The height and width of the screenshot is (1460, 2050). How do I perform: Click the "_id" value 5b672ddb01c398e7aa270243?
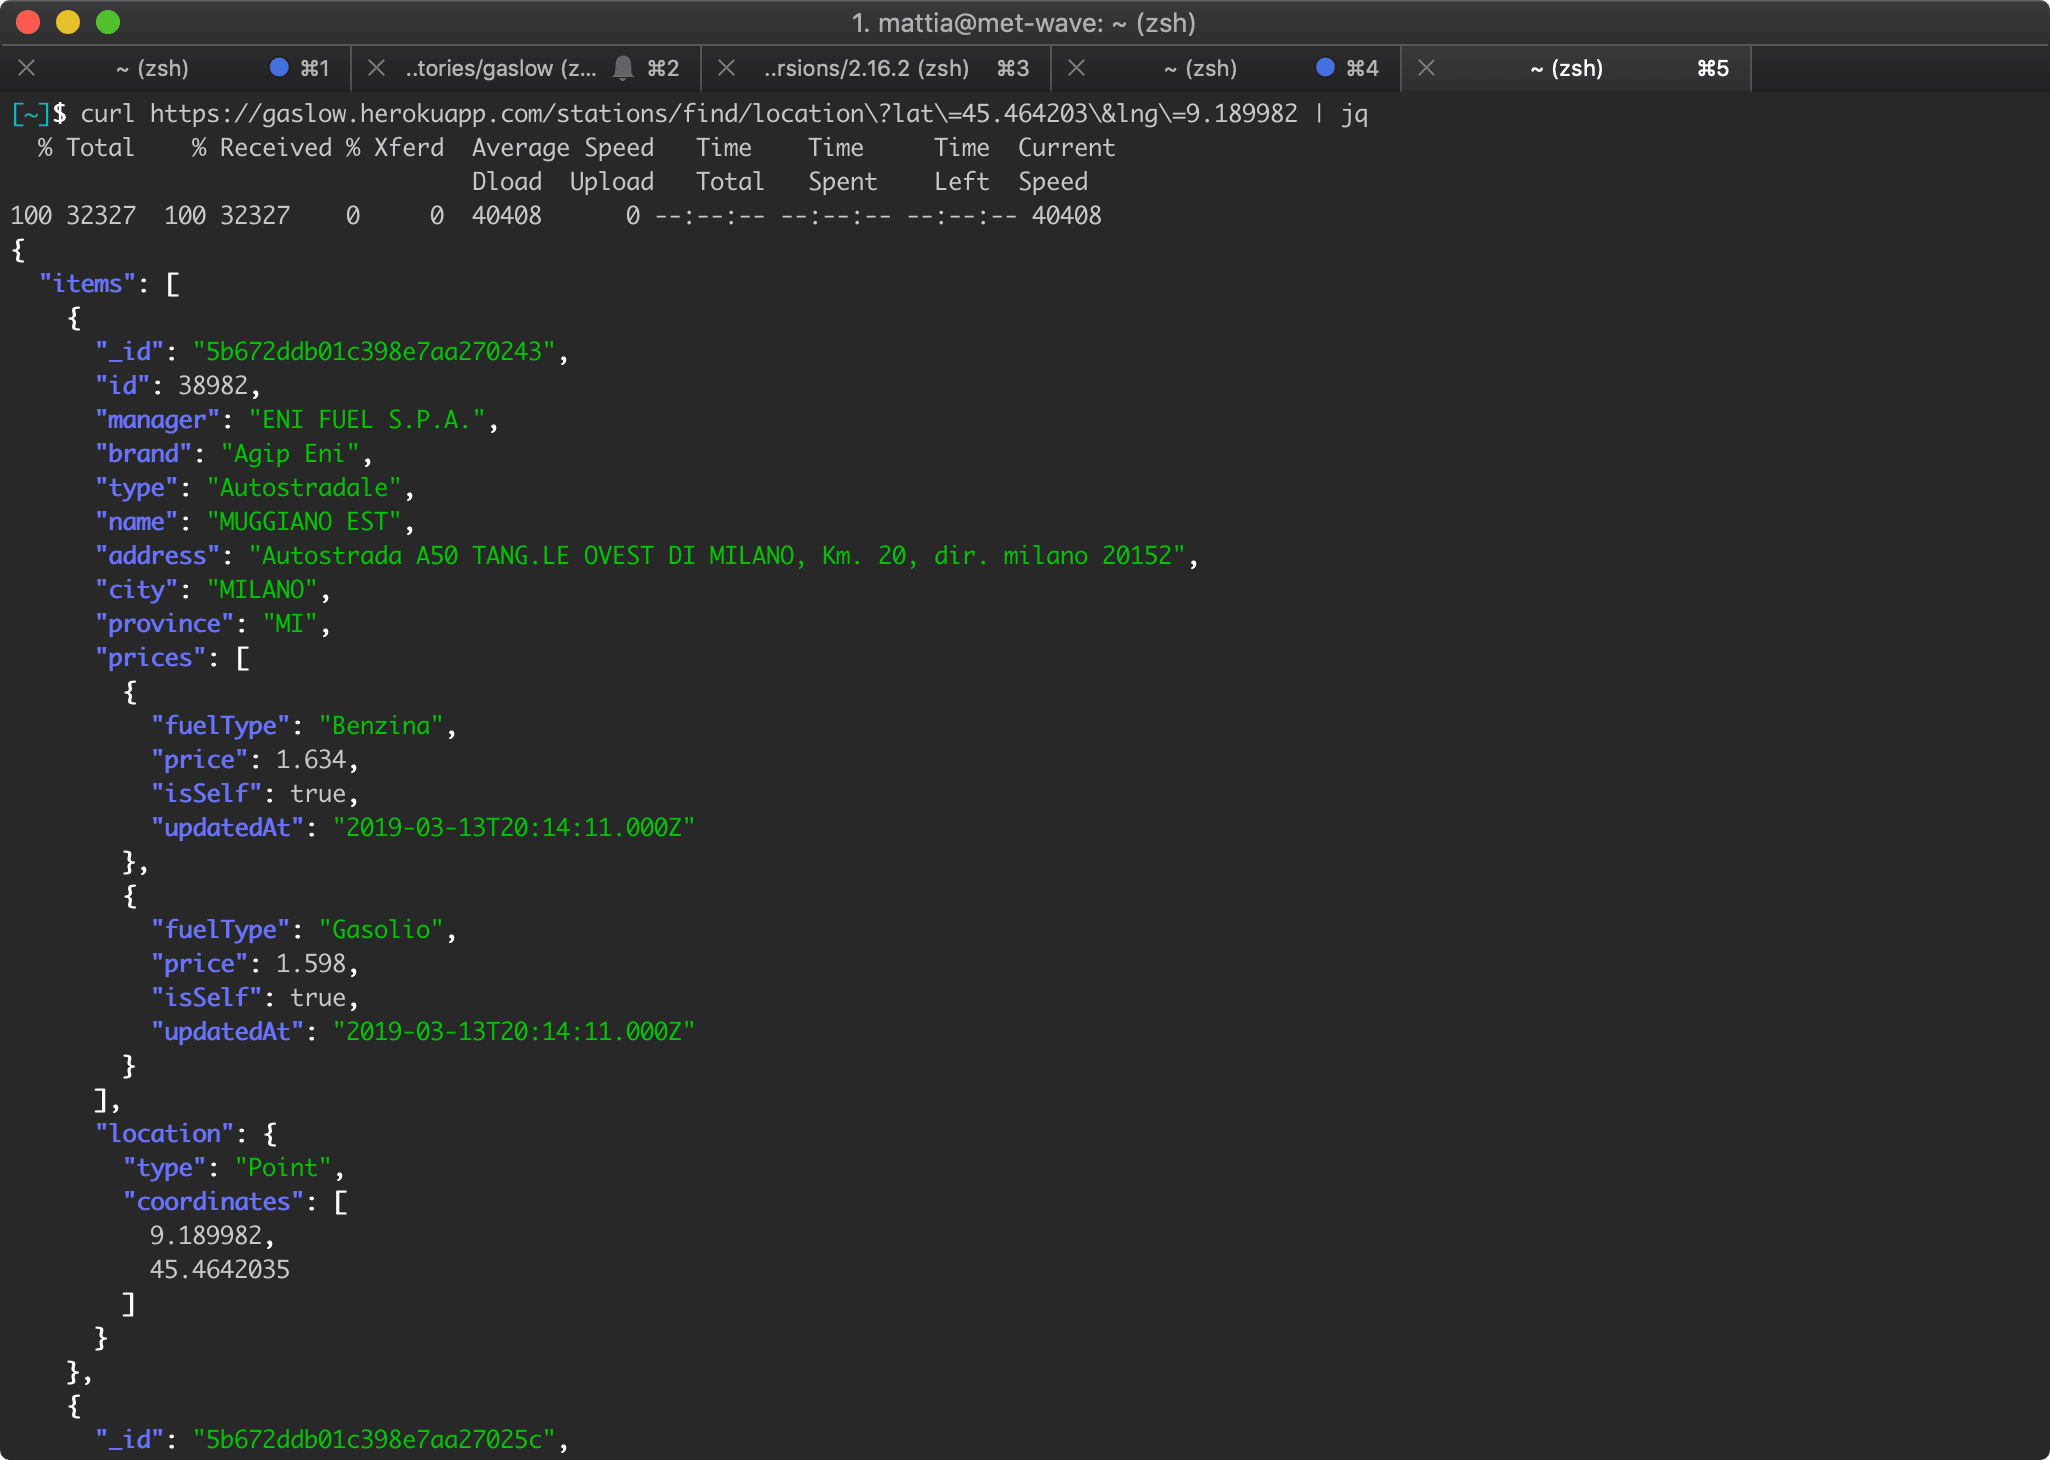pos(374,352)
